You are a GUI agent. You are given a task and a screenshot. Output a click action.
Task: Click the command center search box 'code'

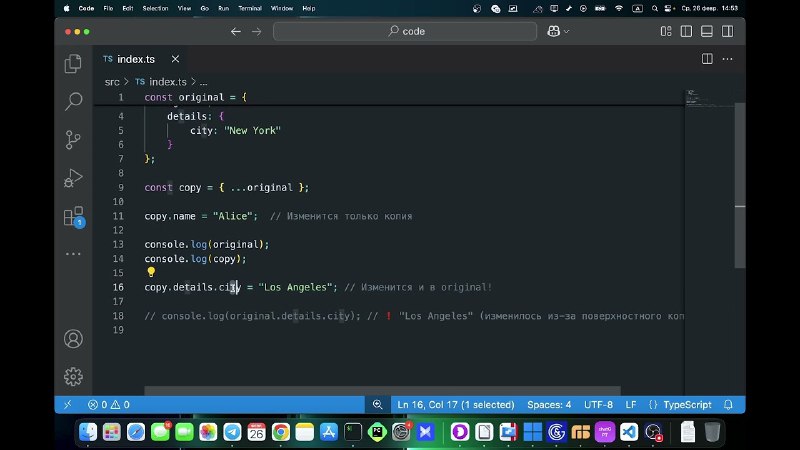point(405,31)
